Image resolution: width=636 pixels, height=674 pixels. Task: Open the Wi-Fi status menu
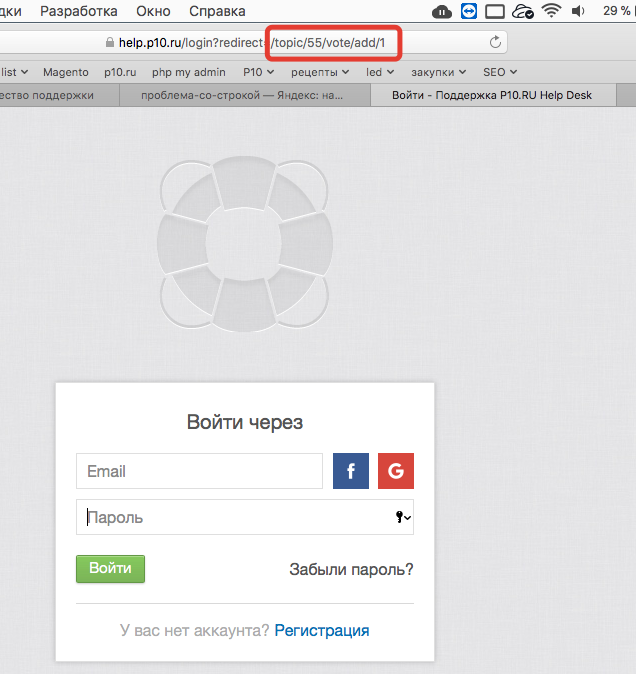tap(551, 12)
